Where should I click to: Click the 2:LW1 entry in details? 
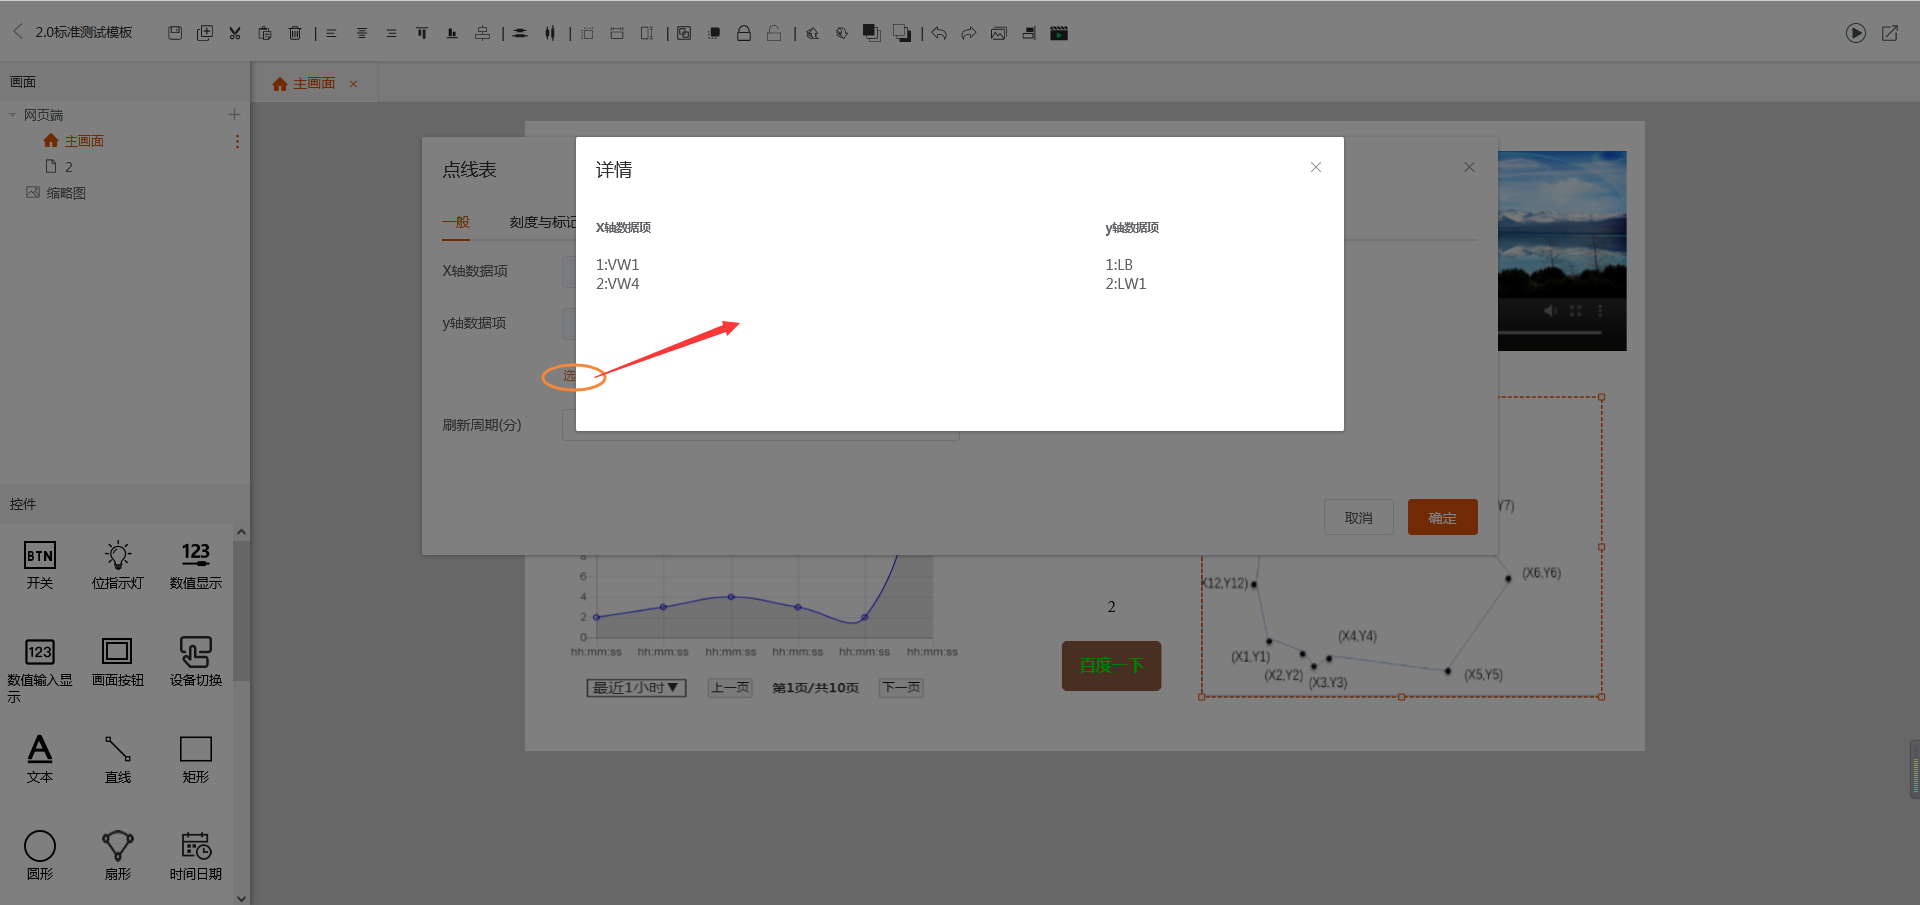click(1126, 284)
